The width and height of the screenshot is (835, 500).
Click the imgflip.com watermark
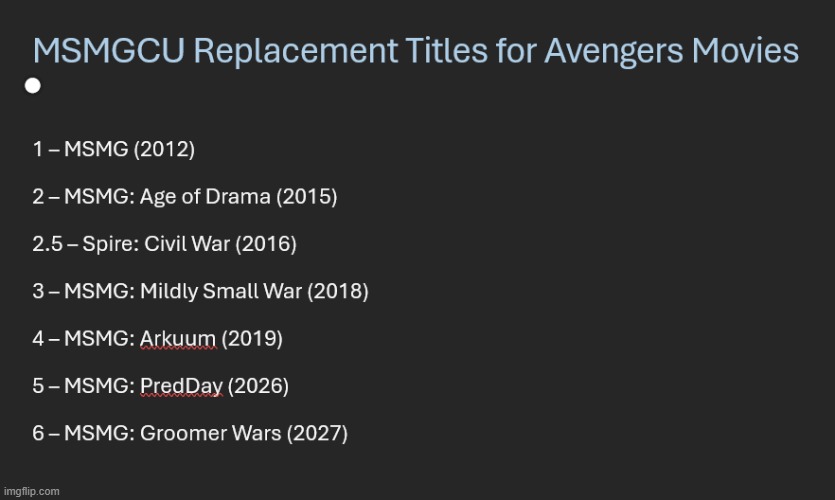click(31, 491)
